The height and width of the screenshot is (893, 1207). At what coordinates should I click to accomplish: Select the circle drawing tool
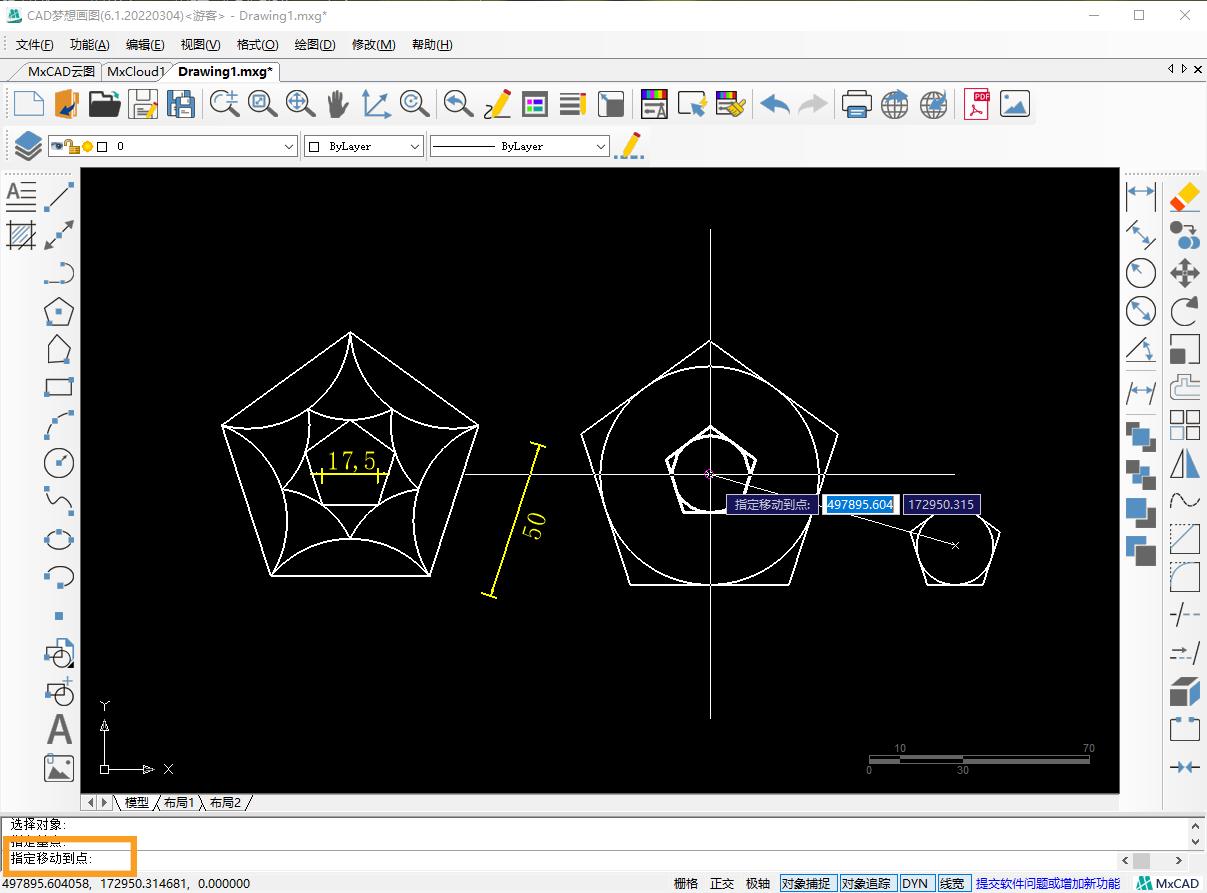pos(59,463)
